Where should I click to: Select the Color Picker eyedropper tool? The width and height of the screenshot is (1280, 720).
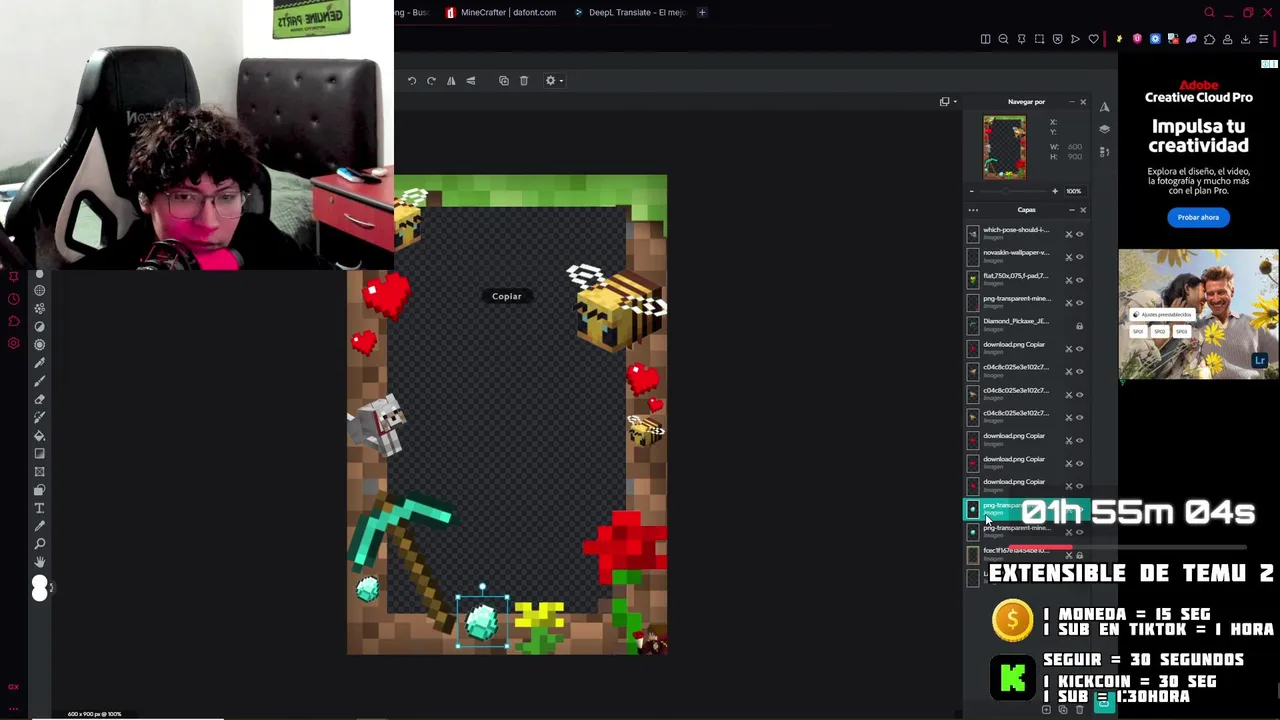(40, 525)
